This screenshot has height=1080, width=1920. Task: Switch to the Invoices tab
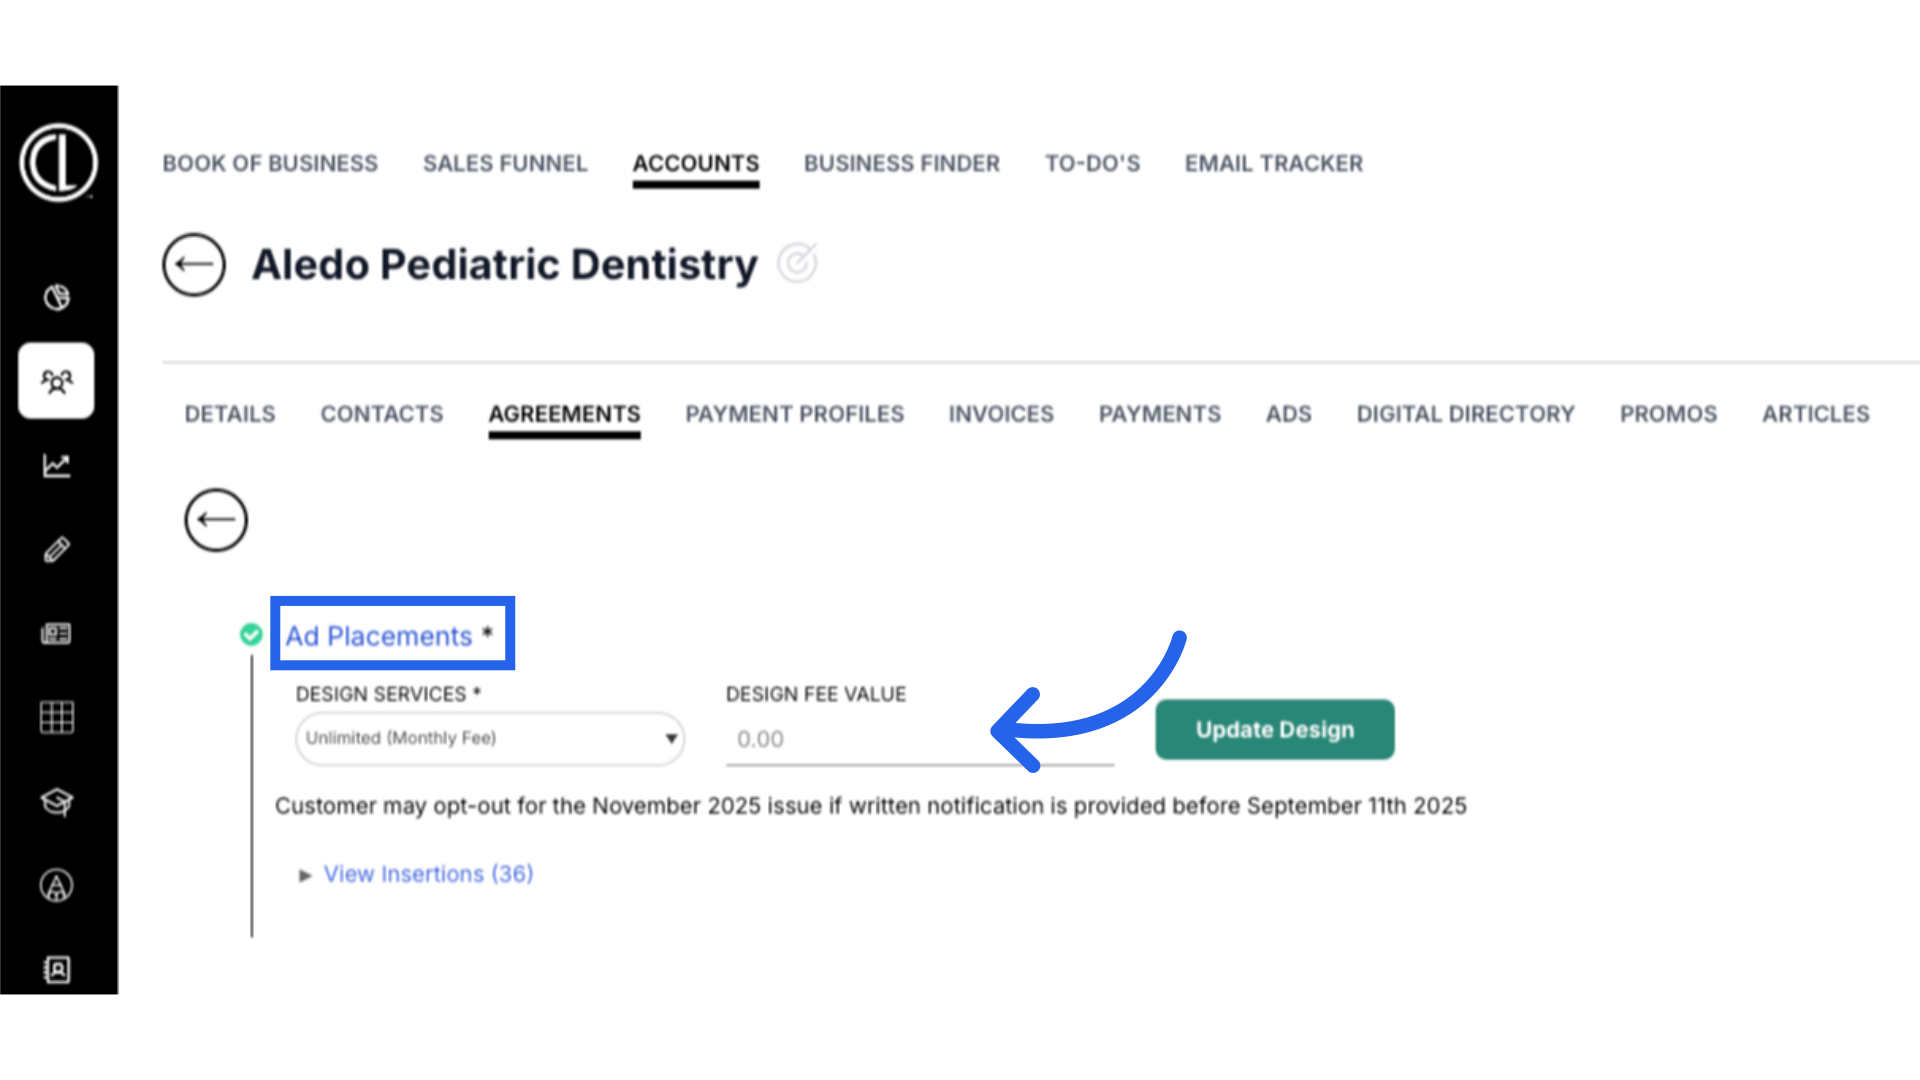(x=1001, y=414)
